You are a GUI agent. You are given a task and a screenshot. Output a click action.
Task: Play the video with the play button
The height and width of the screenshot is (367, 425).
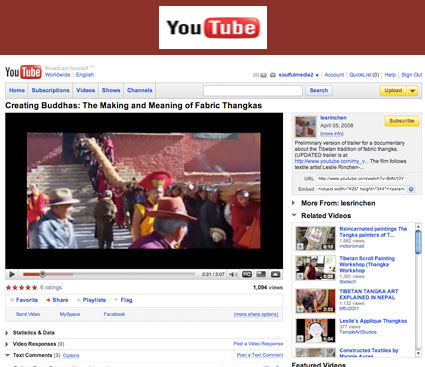12,274
